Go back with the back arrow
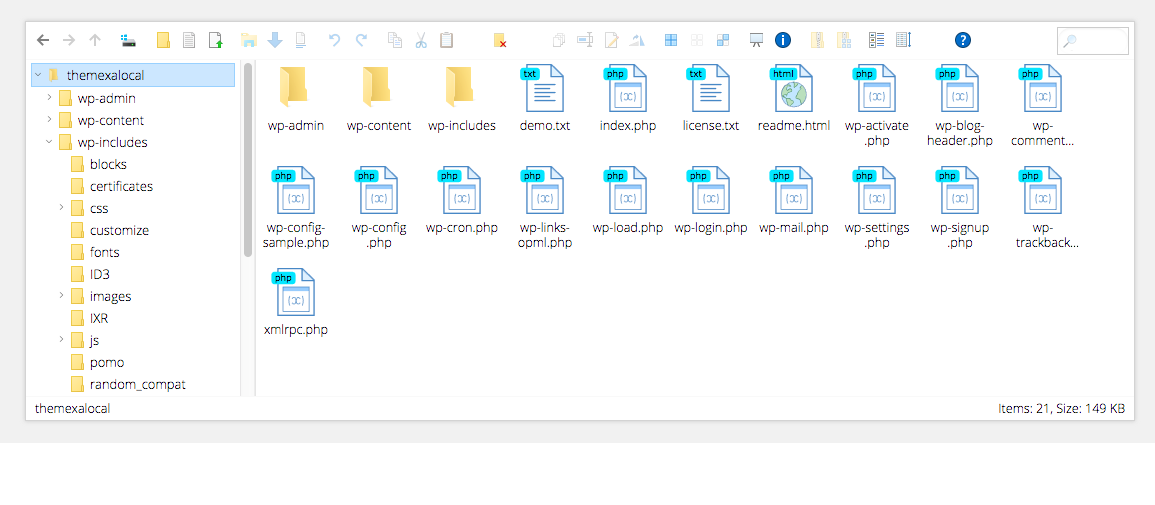This screenshot has width=1155, height=505. (x=43, y=40)
